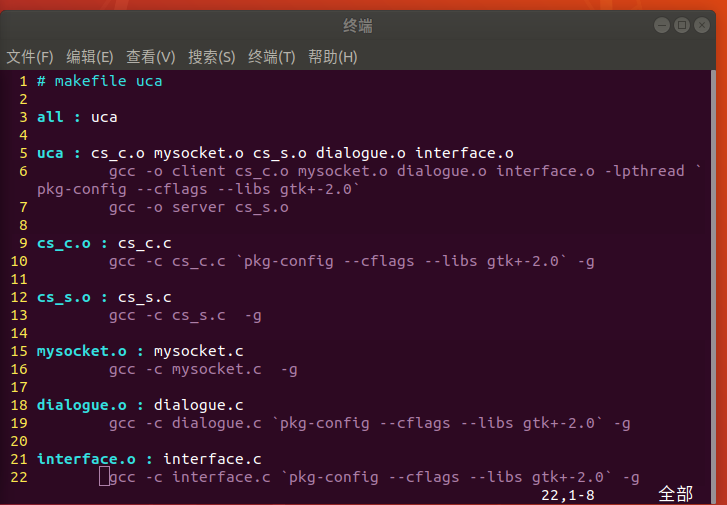Open the 终端(T) menu
The width and height of the screenshot is (727, 505).
click(x=272, y=57)
